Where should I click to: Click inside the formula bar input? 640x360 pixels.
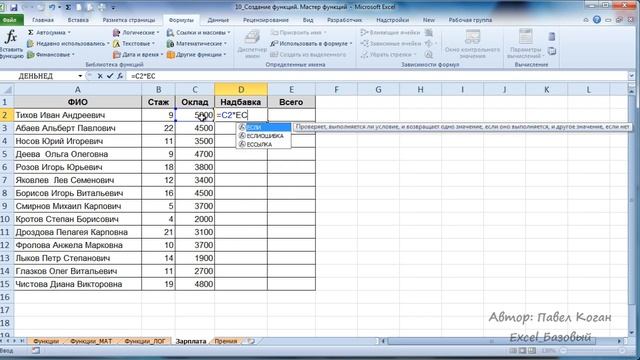[x=378, y=76]
